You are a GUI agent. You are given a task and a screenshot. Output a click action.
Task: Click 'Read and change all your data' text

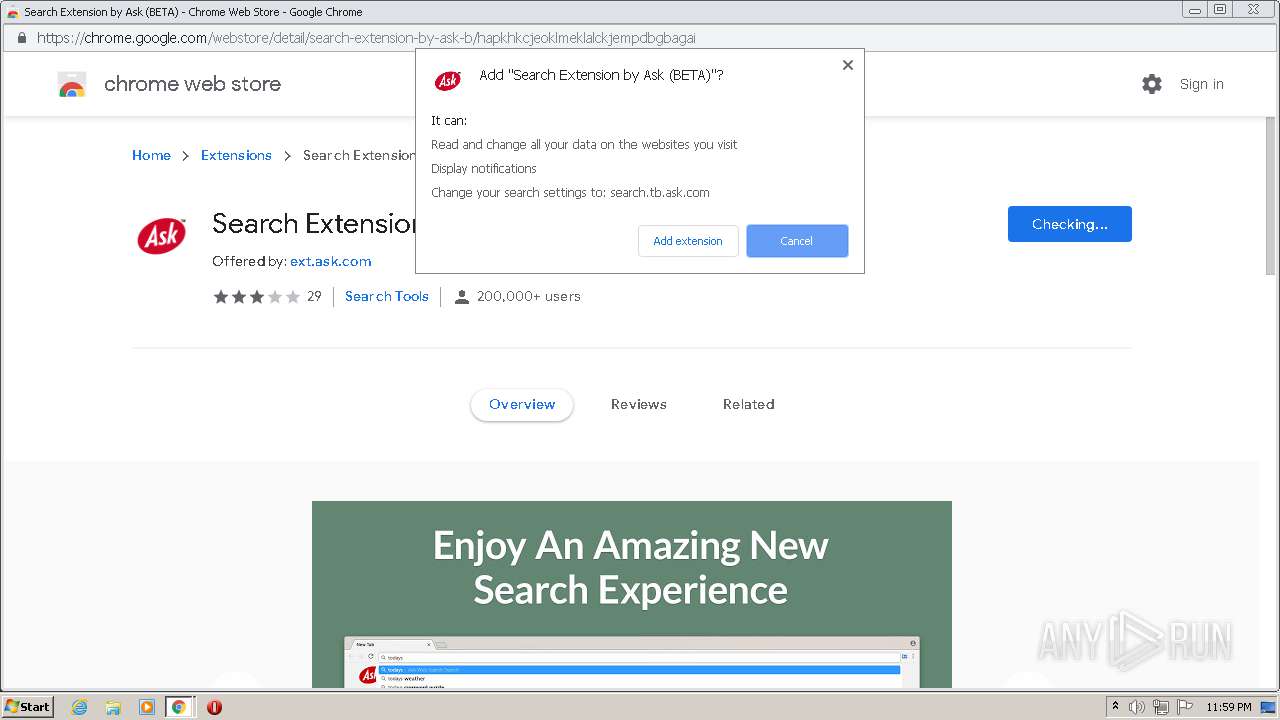click(584, 144)
